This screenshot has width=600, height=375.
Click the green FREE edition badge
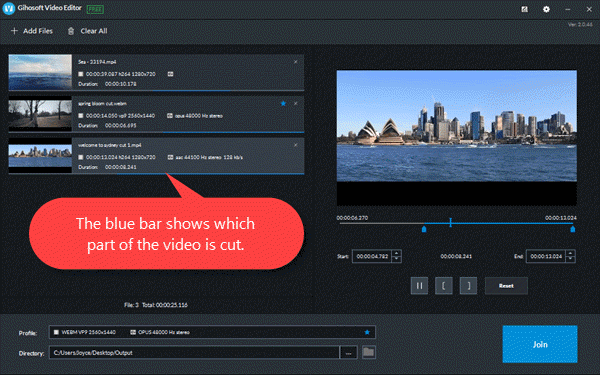[x=95, y=9]
